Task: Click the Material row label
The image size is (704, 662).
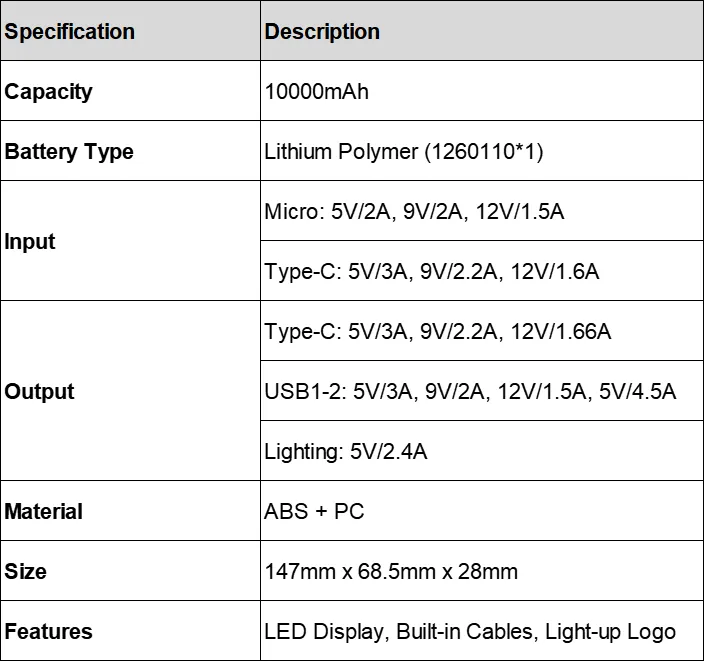Action: click(x=44, y=512)
